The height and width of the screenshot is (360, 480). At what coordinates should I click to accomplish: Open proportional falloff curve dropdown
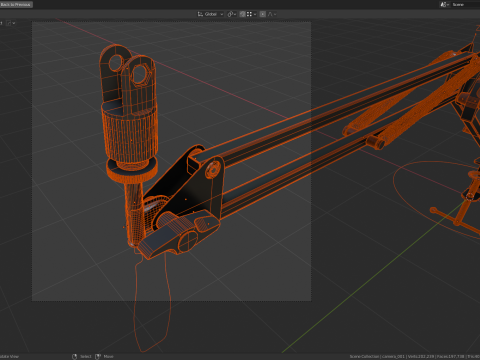tap(272, 14)
